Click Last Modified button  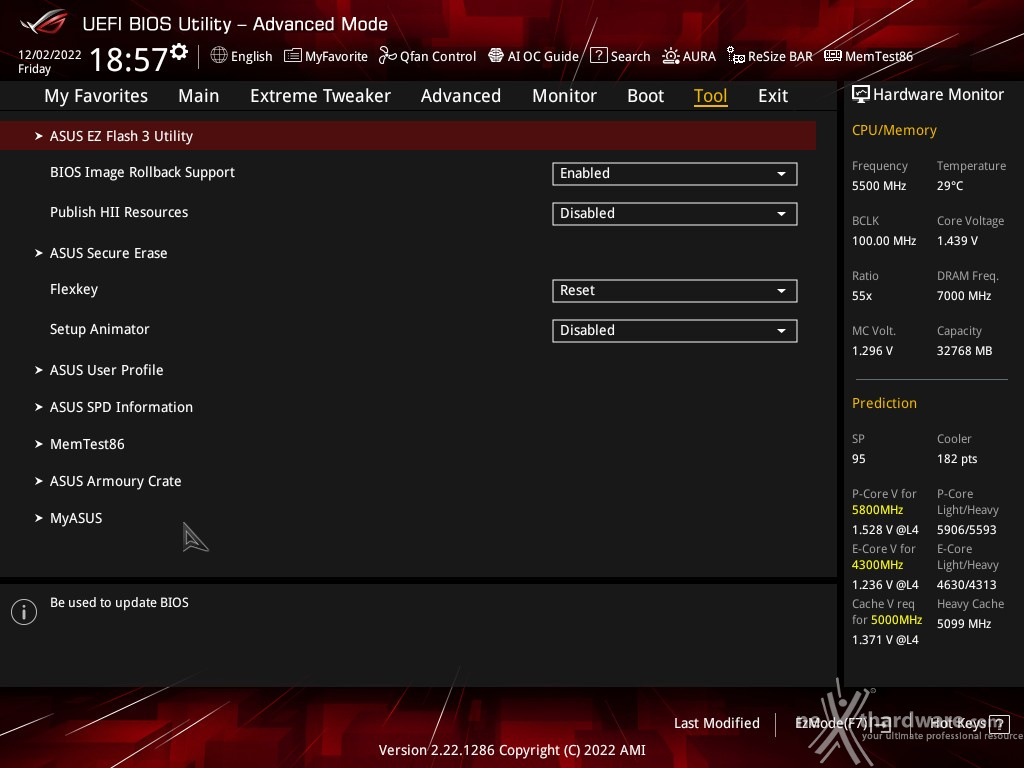coord(716,724)
